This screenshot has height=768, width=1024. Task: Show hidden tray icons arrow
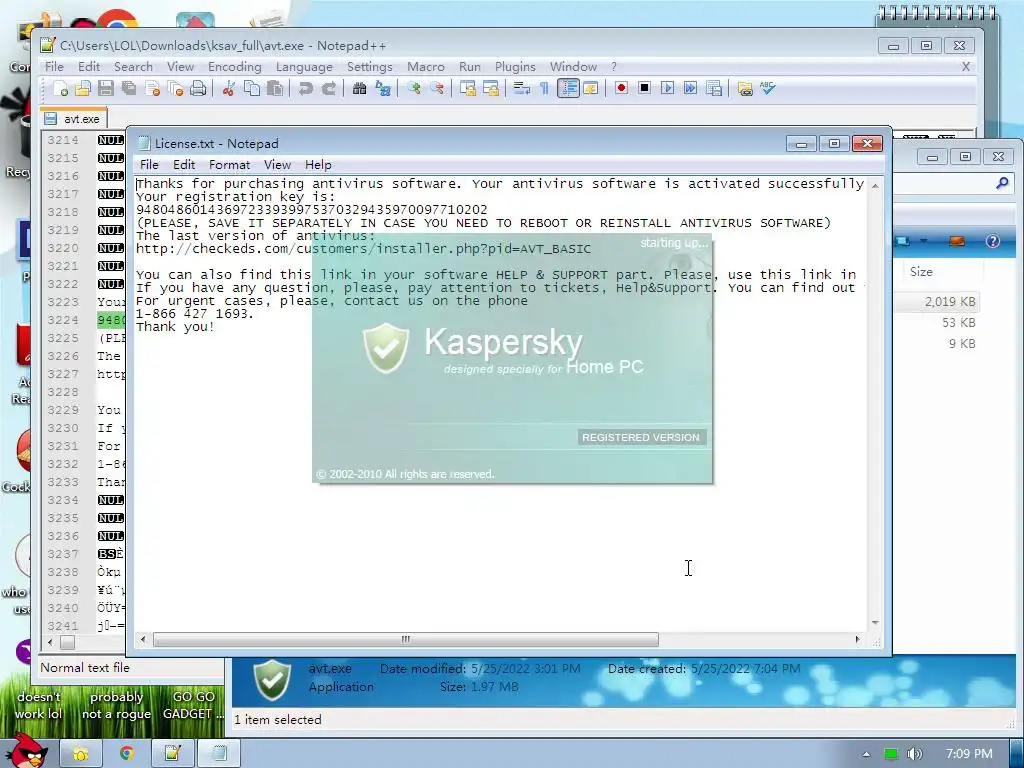[x=866, y=754]
